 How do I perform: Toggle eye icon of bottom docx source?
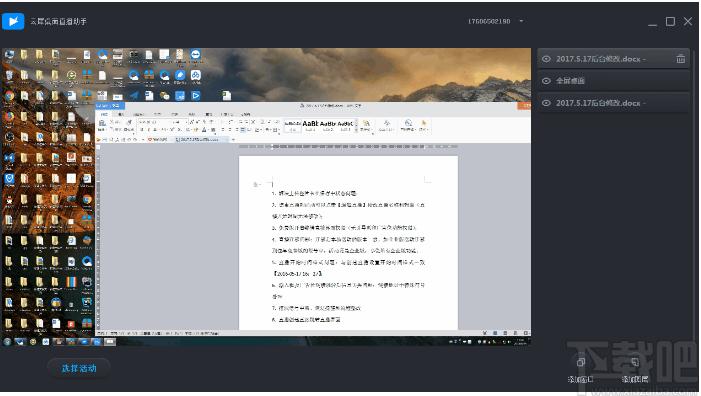point(546,103)
